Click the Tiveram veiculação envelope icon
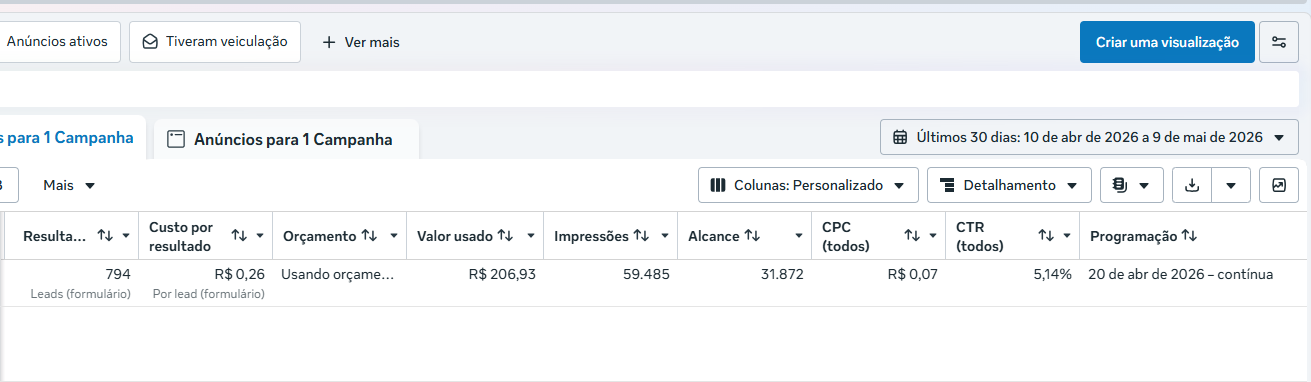The image size is (1311, 382). tap(150, 42)
